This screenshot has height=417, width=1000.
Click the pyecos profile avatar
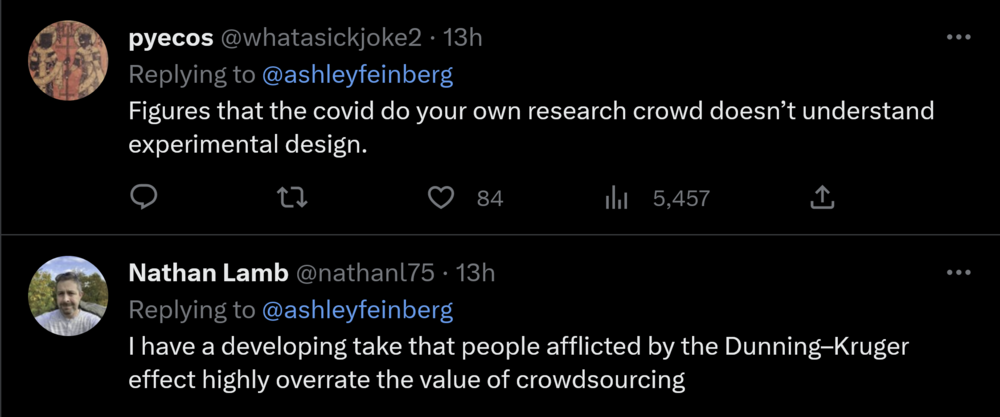tap(66, 59)
